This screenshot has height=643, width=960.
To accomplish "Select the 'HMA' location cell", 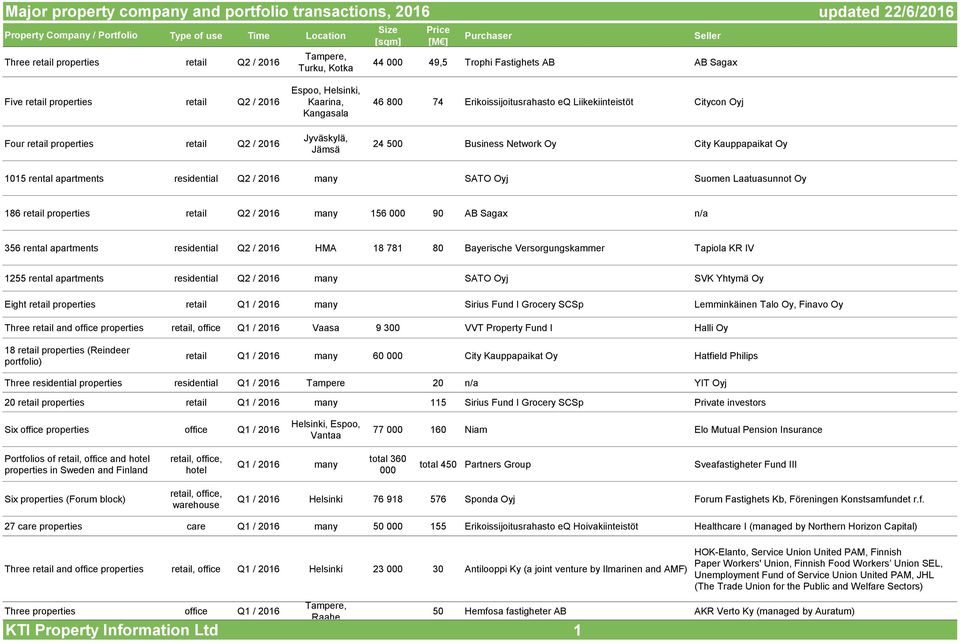I will (326, 248).
